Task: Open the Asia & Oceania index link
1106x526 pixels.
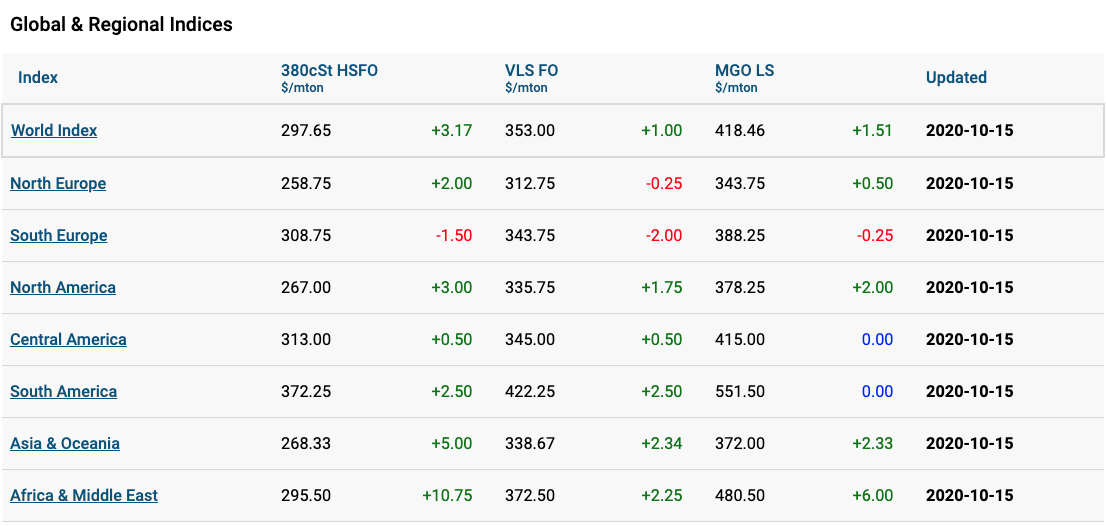Action: click(65, 444)
